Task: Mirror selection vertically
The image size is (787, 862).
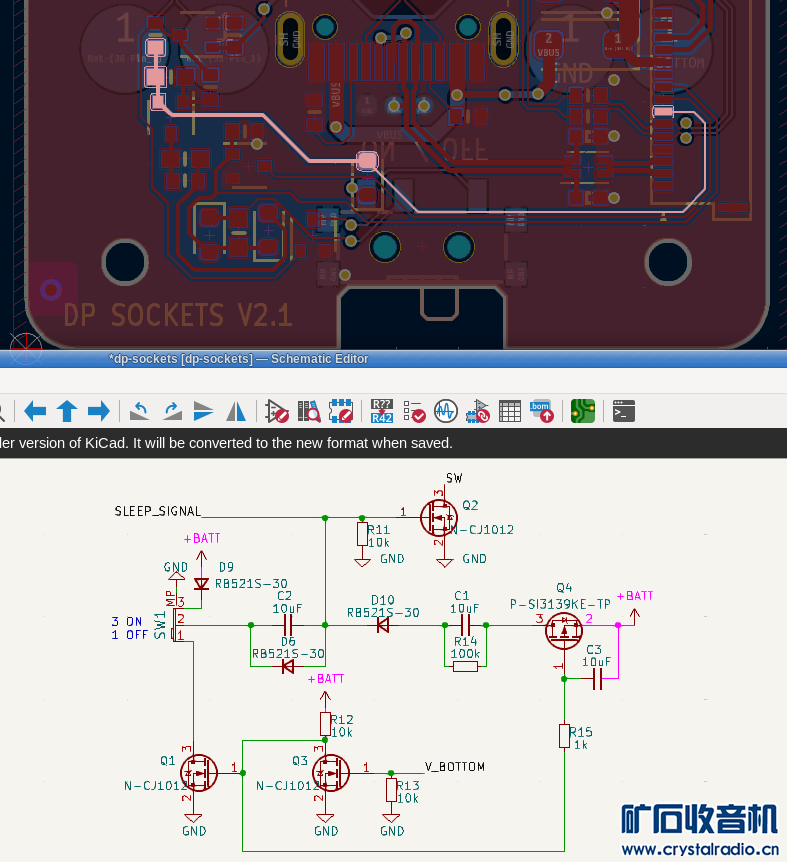Action: coord(204,411)
